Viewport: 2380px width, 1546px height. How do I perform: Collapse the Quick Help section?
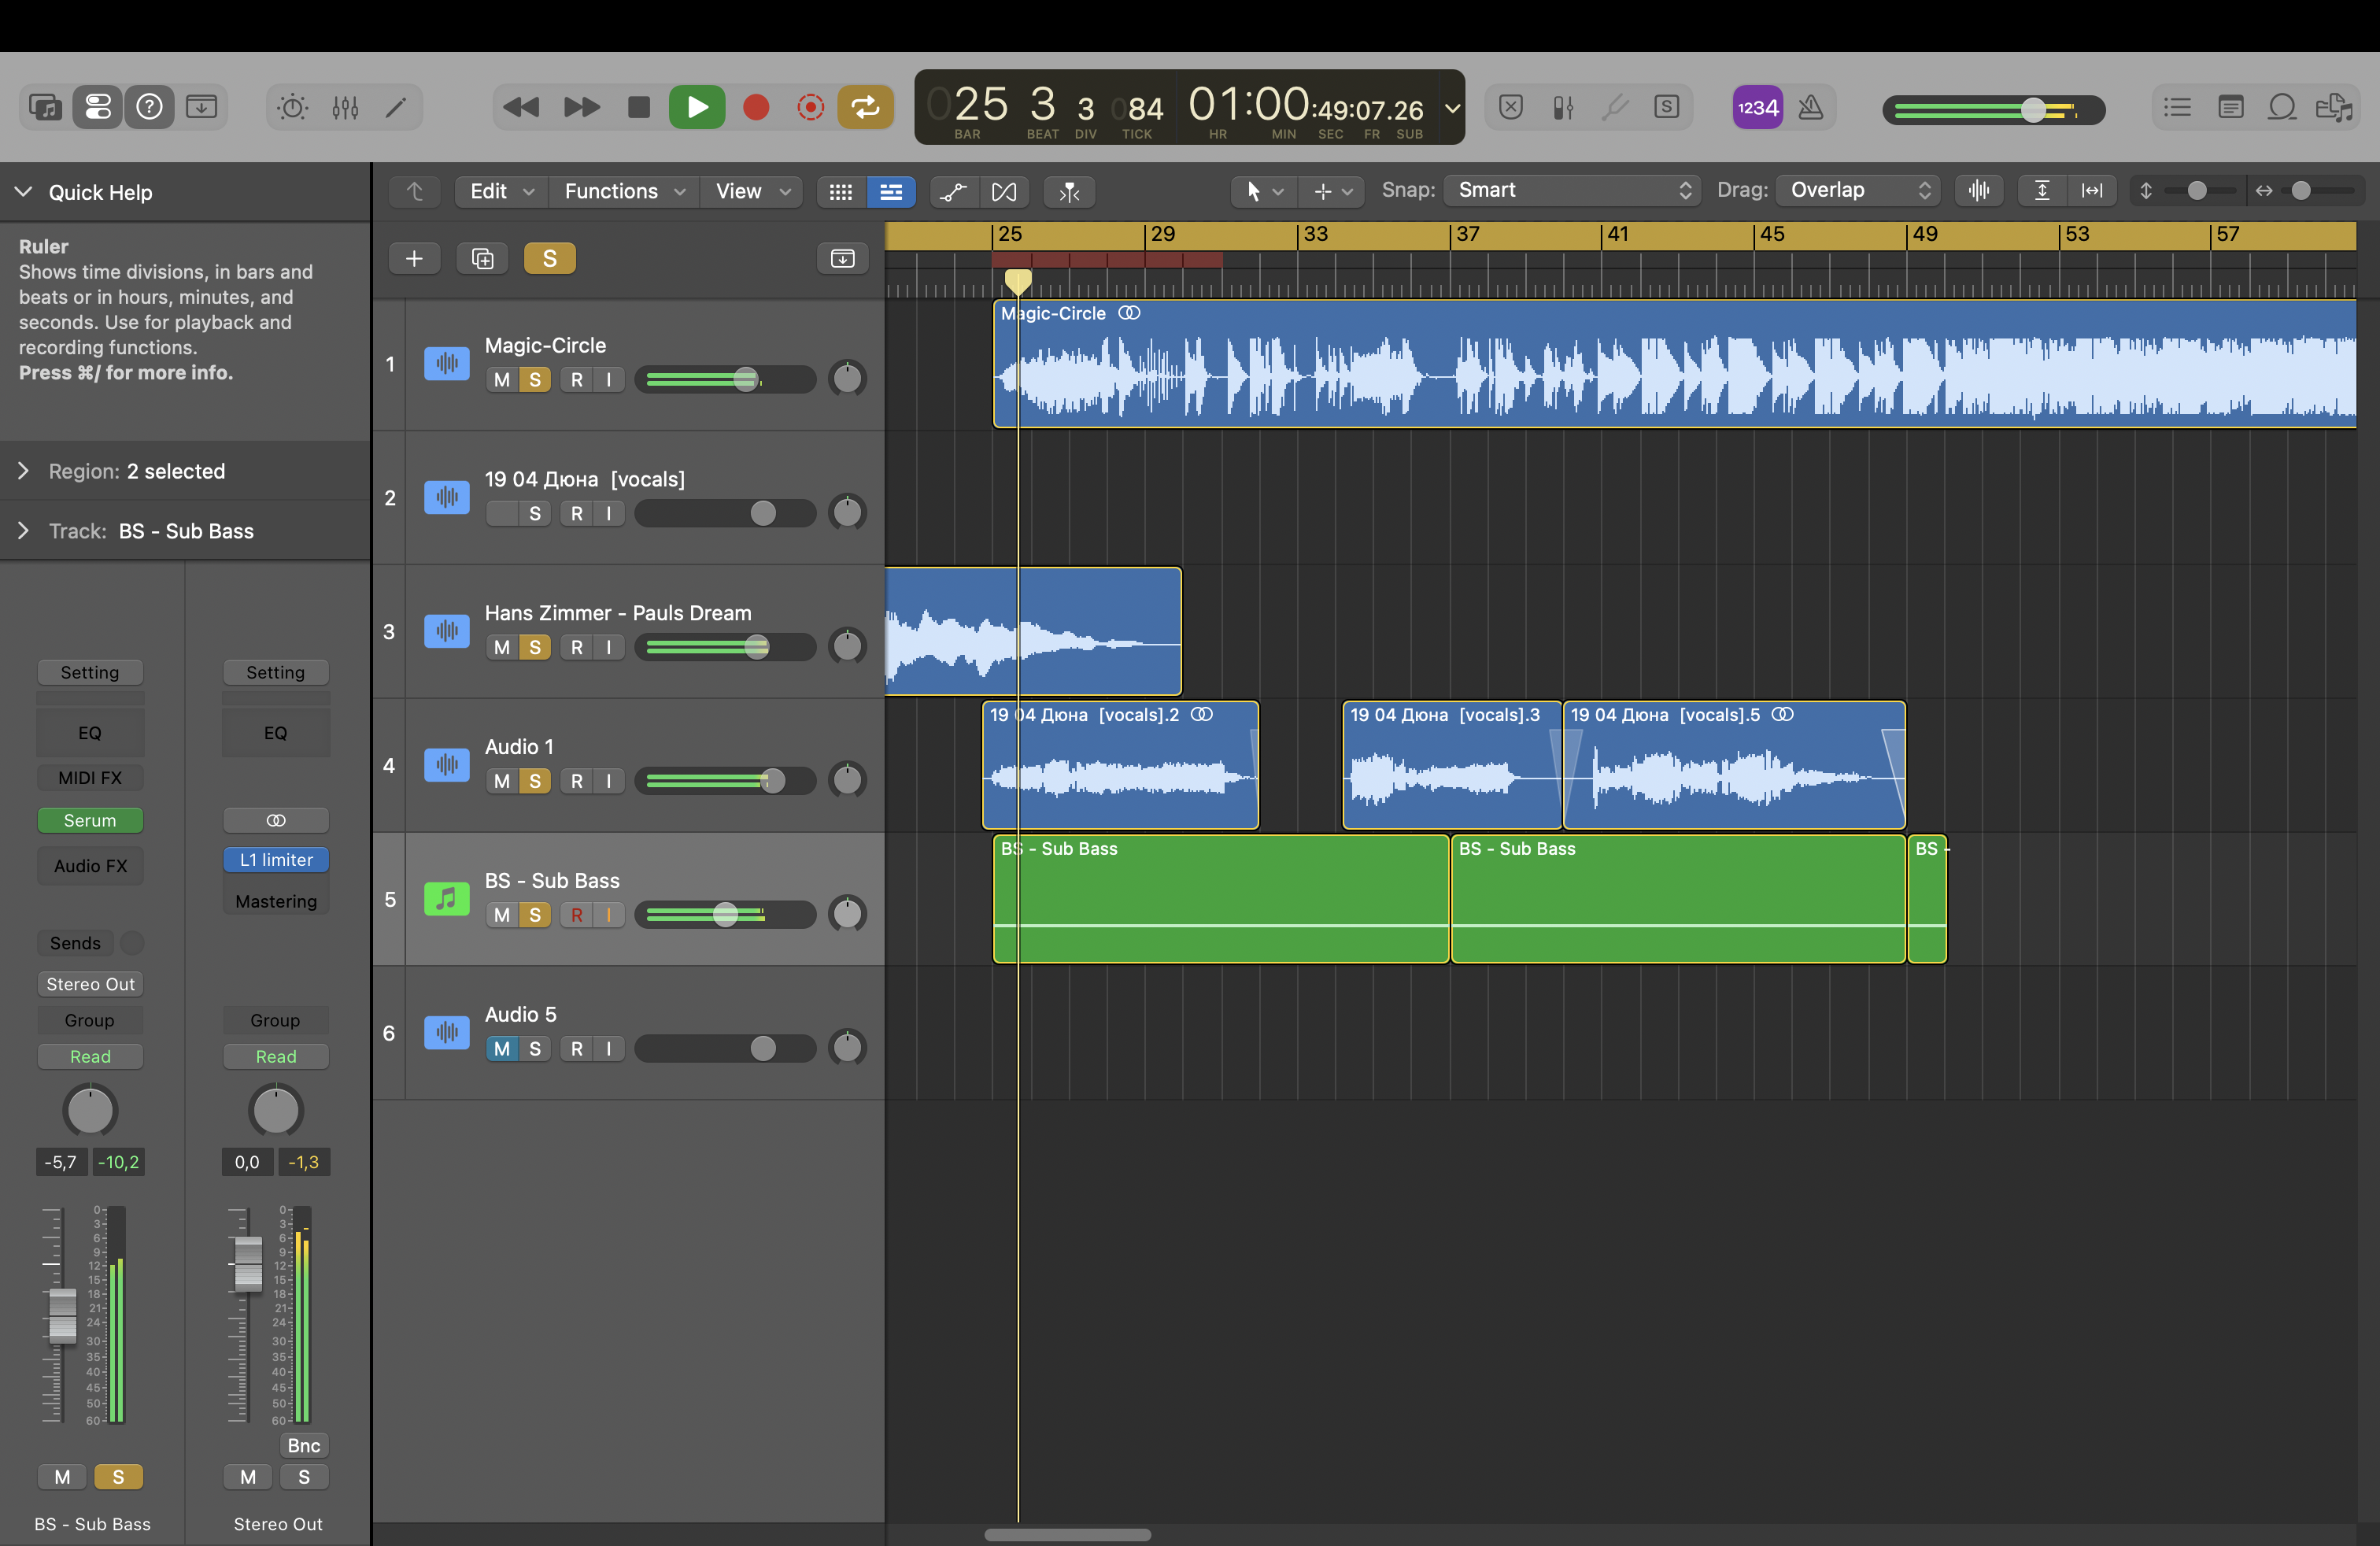24,192
